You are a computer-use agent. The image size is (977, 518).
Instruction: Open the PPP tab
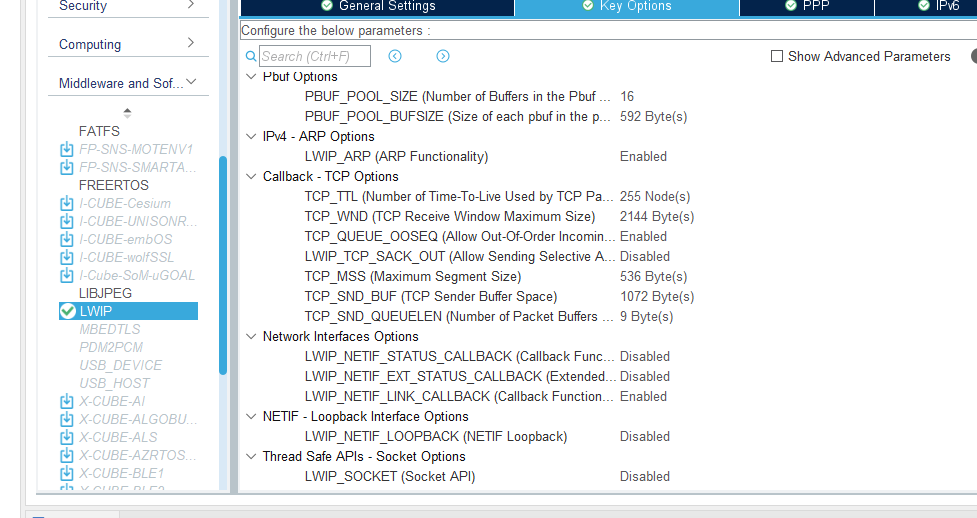click(x=807, y=6)
